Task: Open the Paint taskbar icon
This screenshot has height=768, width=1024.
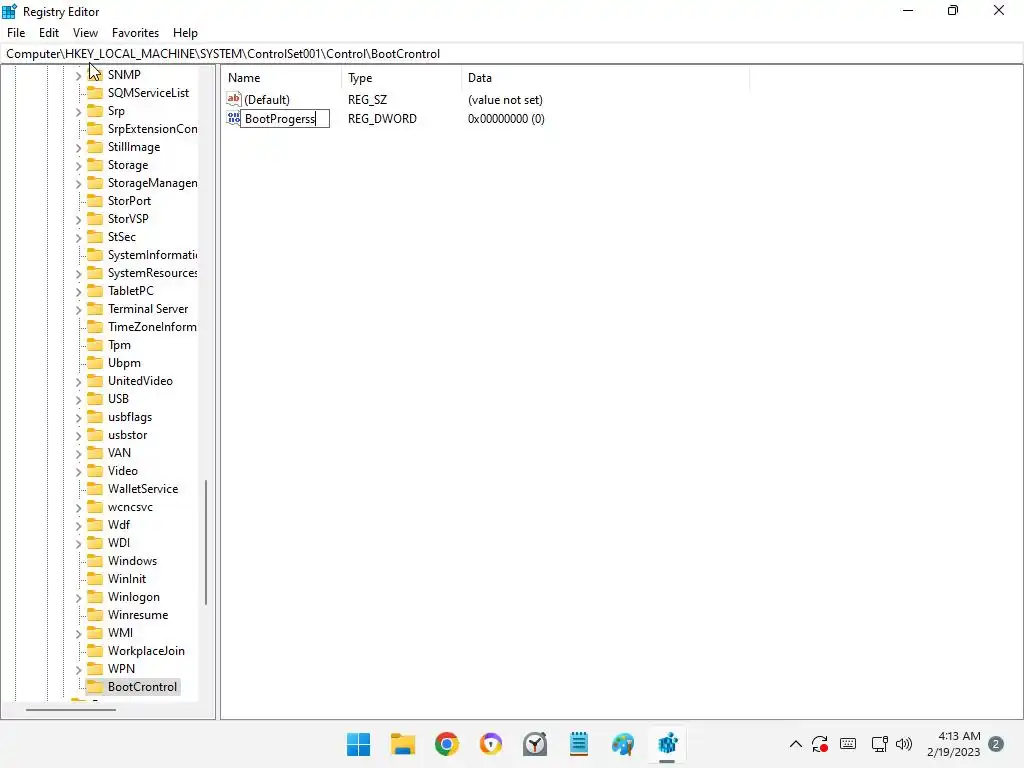Action: pyautogui.click(x=623, y=744)
